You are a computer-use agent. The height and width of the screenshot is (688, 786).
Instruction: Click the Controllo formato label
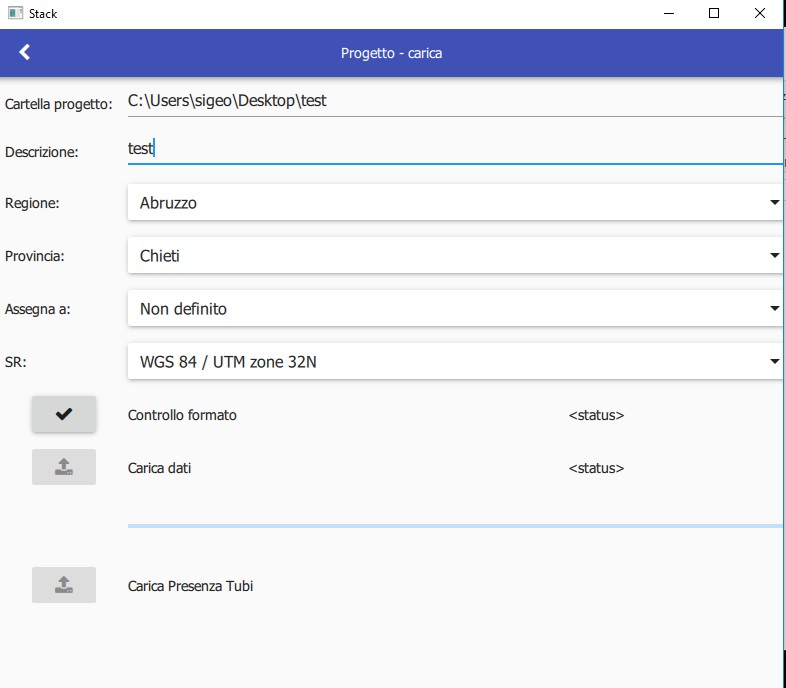[x=182, y=415]
